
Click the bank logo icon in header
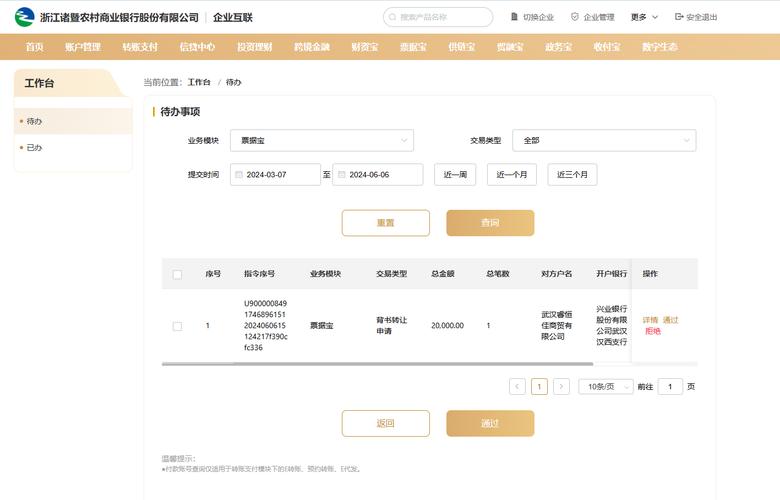point(23,17)
